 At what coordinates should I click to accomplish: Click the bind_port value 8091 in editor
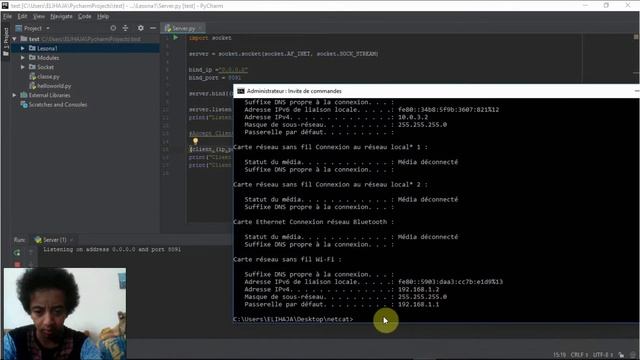click(x=234, y=78)
